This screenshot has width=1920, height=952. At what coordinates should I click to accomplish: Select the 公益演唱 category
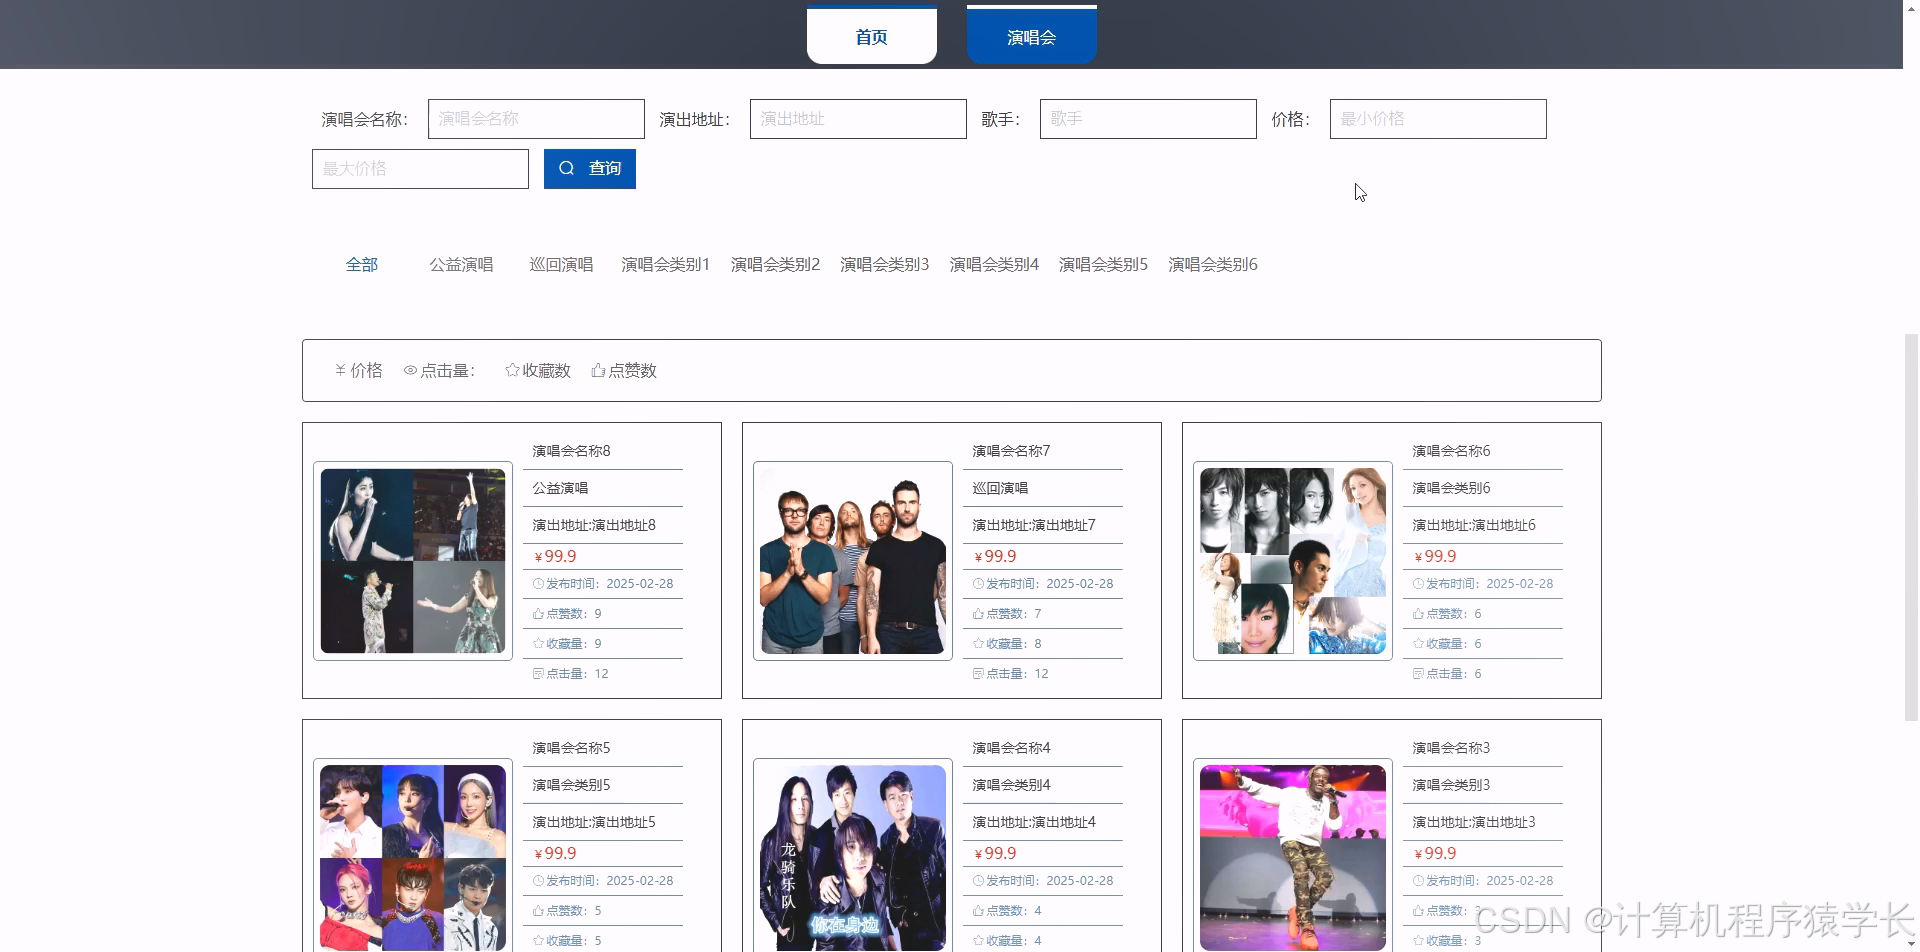pyautogui.click(x=461, y=264)
